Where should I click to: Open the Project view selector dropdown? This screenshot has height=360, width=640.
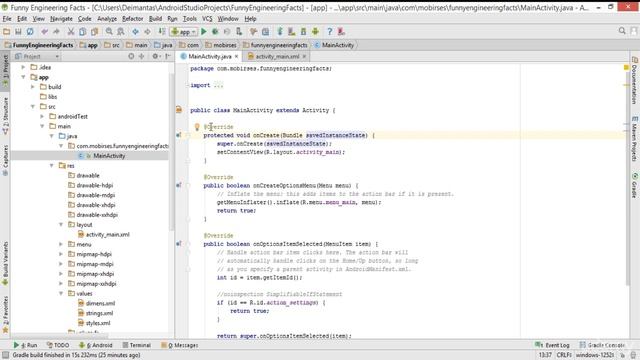click(x=37, y=56)
